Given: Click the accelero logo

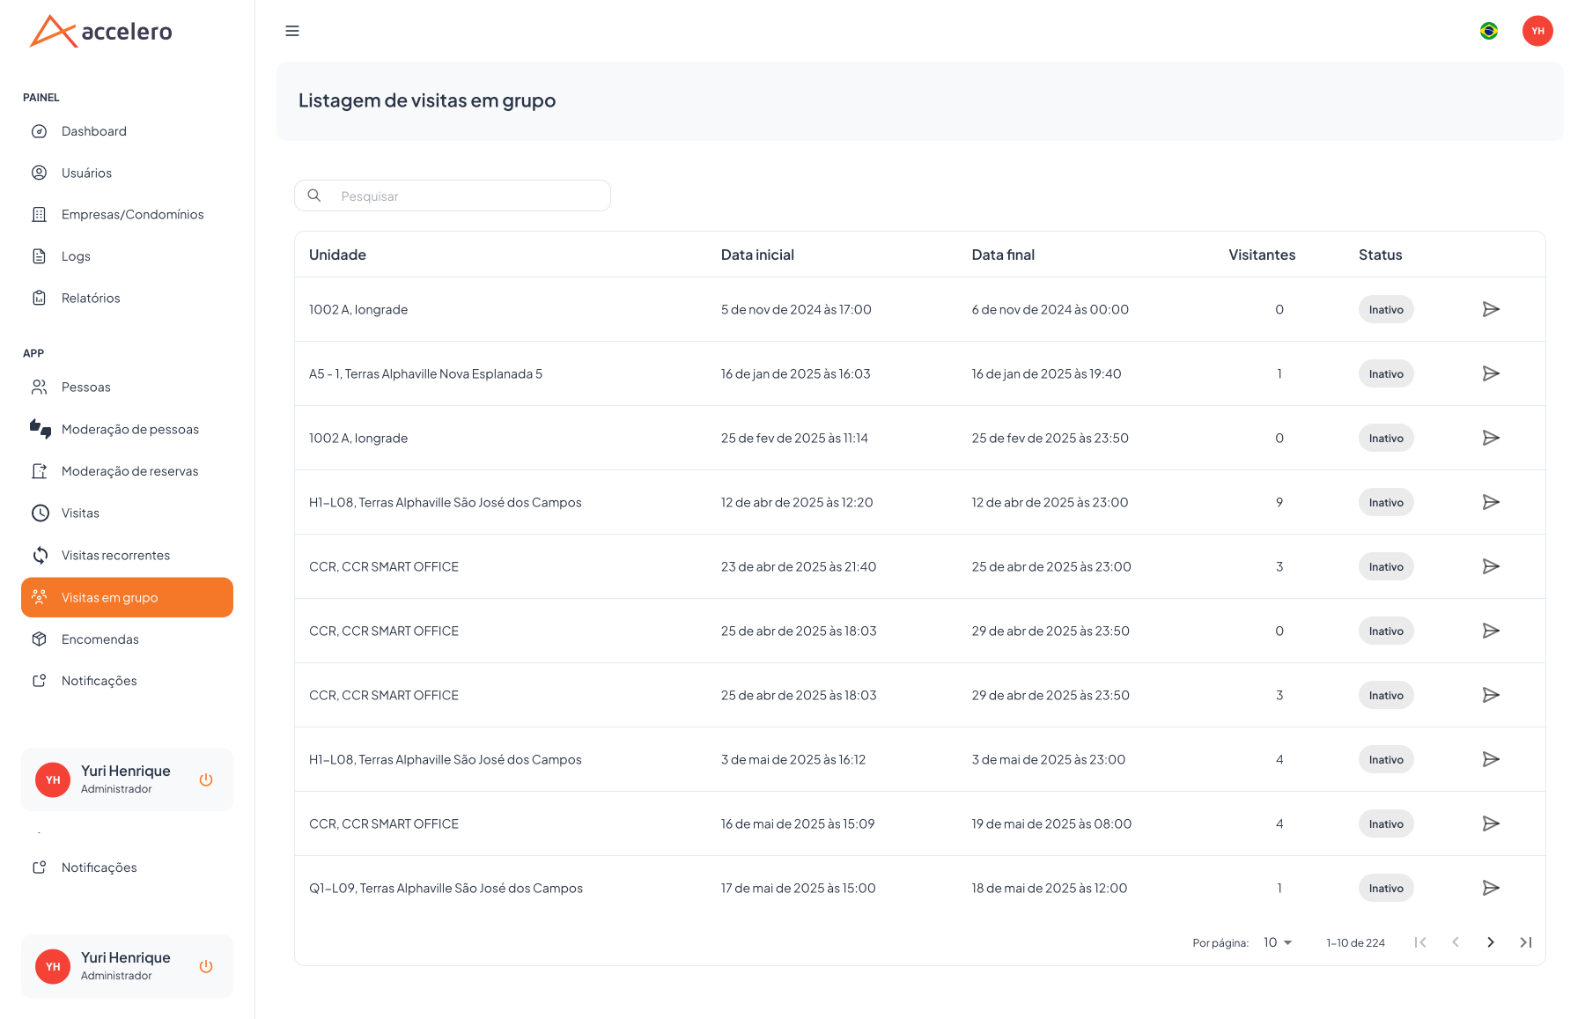Looking at the screenshot, I should coord(101,31).
